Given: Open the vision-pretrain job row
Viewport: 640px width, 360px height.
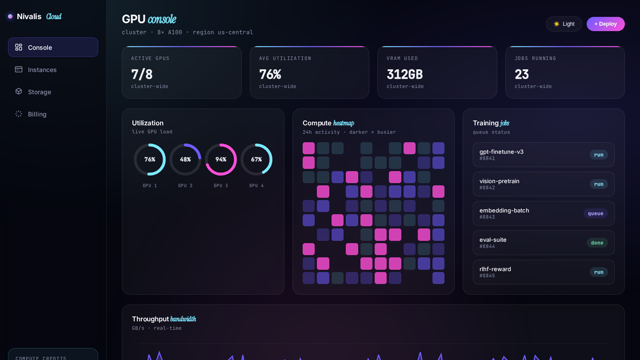Looking at the screenshot, I should point(543,184).
